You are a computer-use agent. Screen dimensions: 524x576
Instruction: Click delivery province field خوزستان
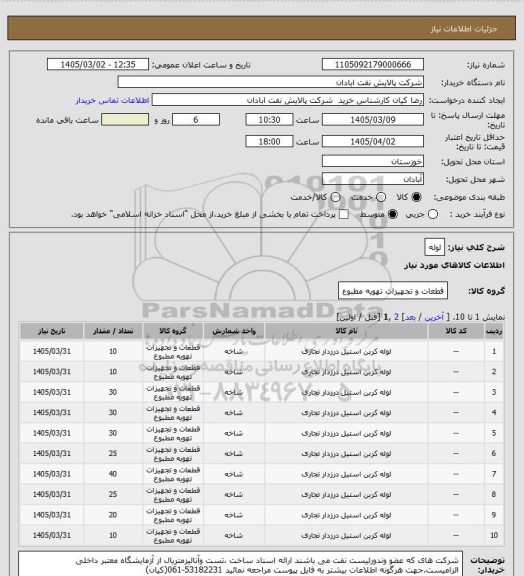(x=373, y=161)
